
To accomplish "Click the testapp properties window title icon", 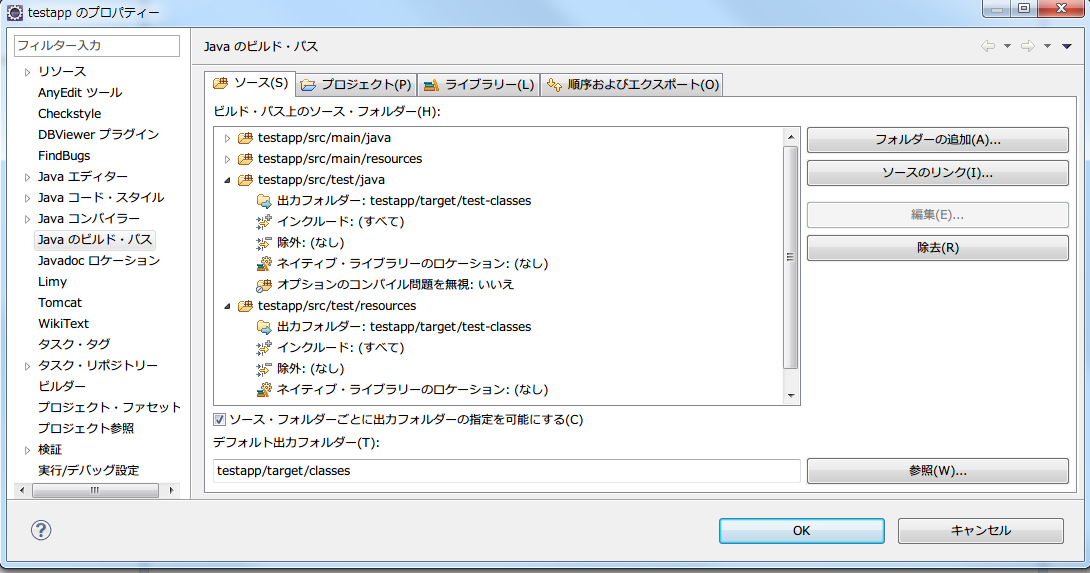I will click(x=15, y=12).
